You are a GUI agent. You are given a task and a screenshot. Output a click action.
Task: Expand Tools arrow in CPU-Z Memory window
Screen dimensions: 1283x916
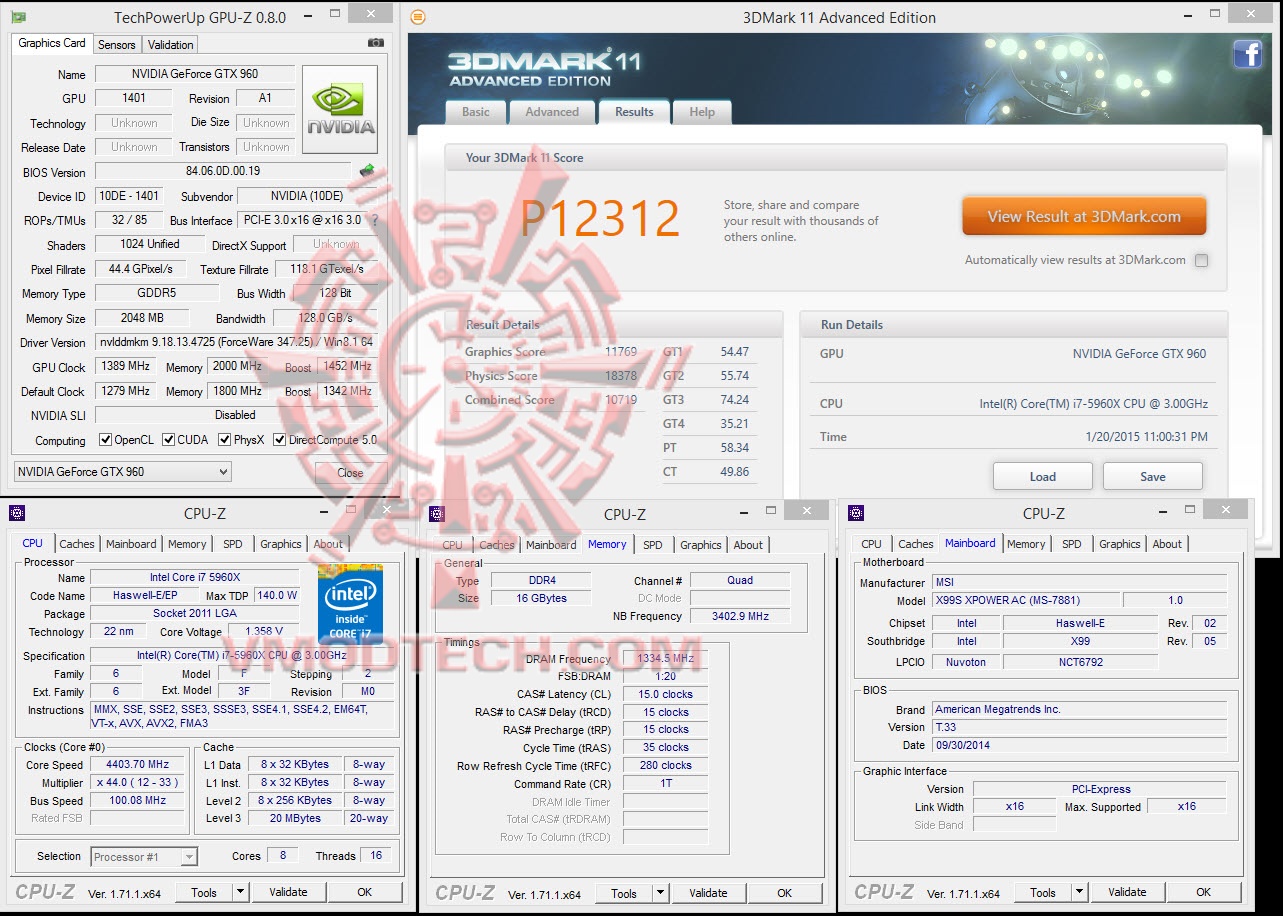(x=660, y=893)
